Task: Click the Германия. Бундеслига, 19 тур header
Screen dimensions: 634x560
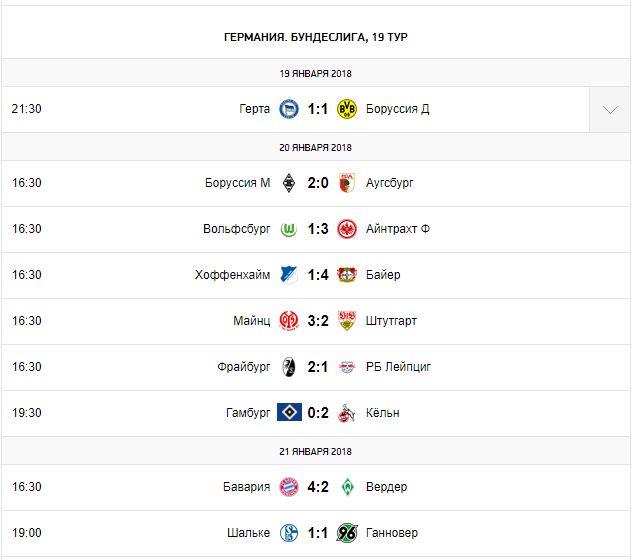Action: (x=316, y=37)
